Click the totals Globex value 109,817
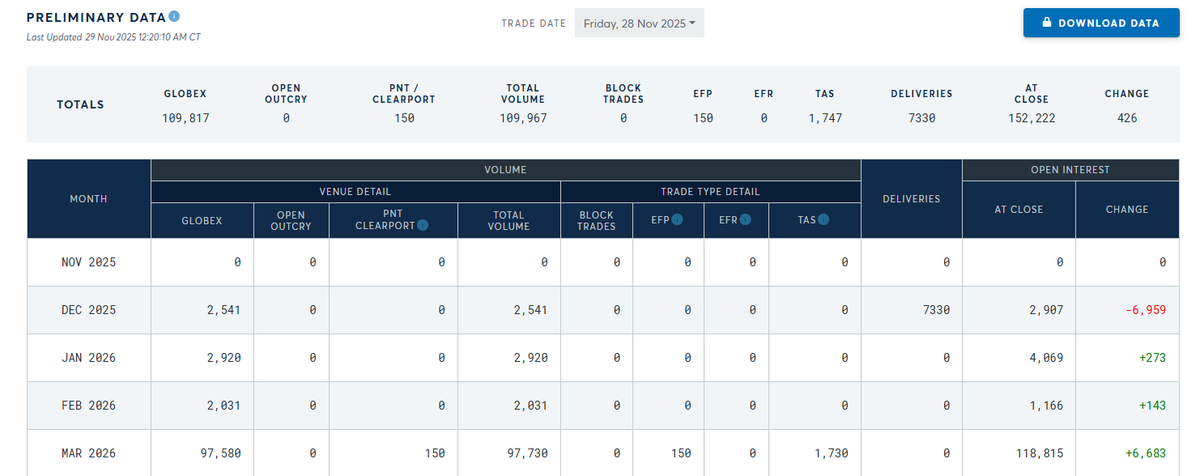 click(185, 118)
